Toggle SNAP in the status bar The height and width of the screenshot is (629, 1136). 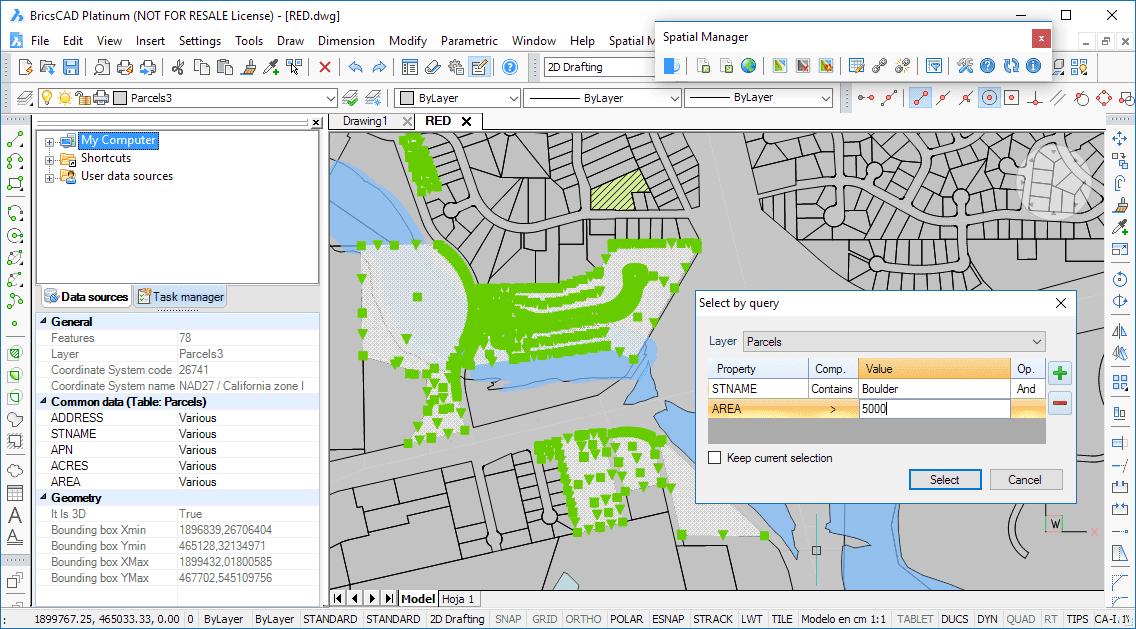click(508, 619)
